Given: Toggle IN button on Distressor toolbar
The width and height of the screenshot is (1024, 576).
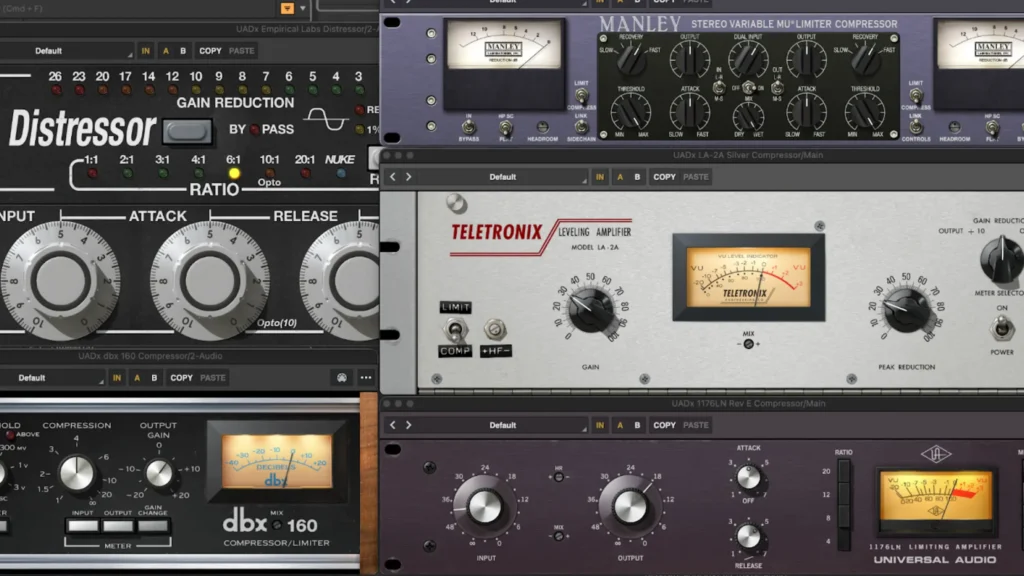Looking at the screenshot, I should (145, 51).
